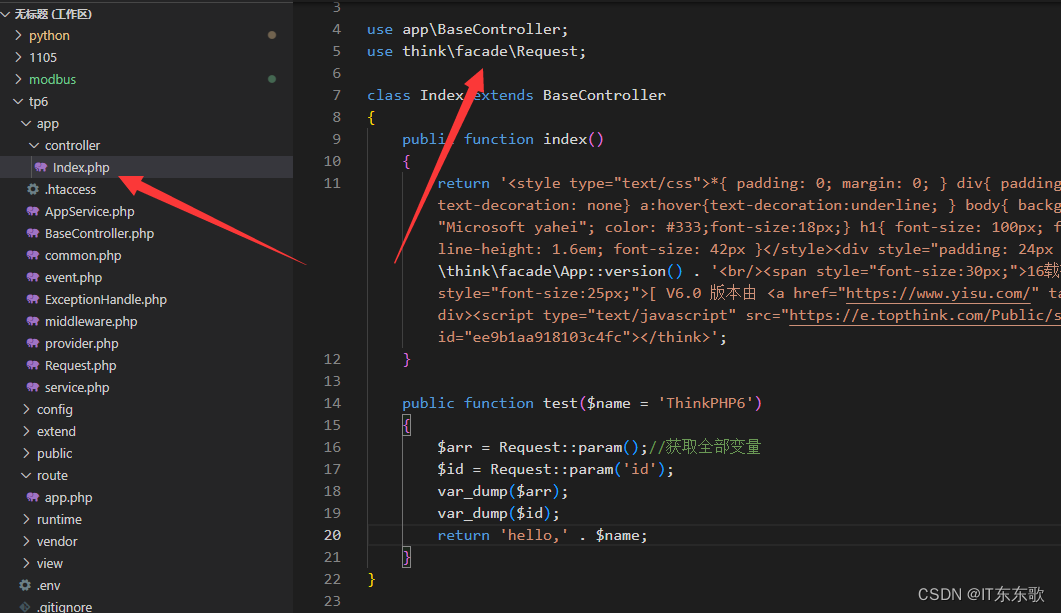Open the .gitignore file

[x=64, y=607]
